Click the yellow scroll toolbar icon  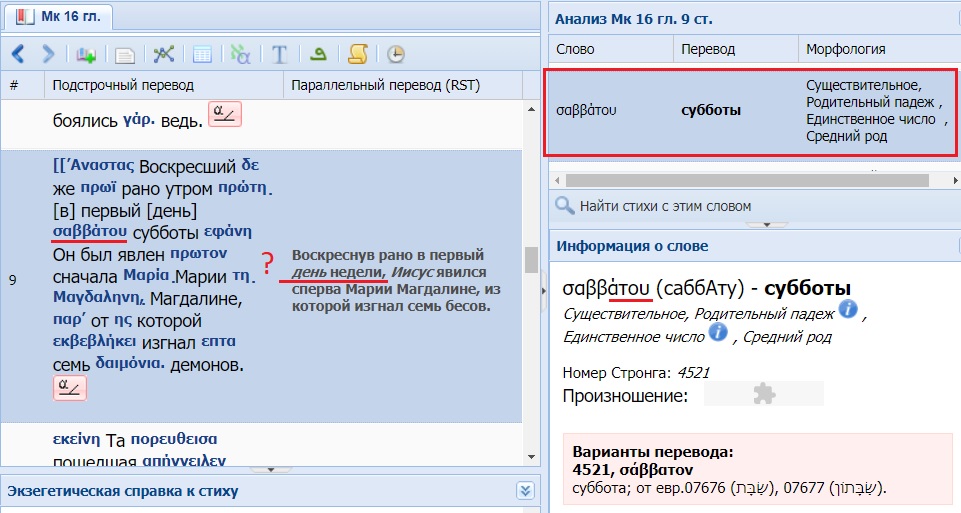[x=357, y=54]
